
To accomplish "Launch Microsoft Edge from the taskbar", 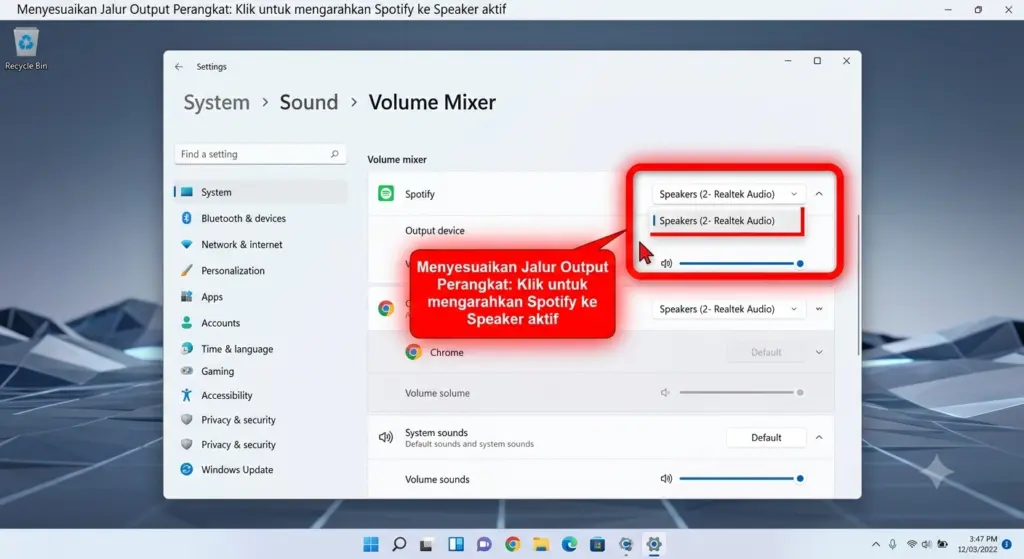I will (x=569, y=544).
